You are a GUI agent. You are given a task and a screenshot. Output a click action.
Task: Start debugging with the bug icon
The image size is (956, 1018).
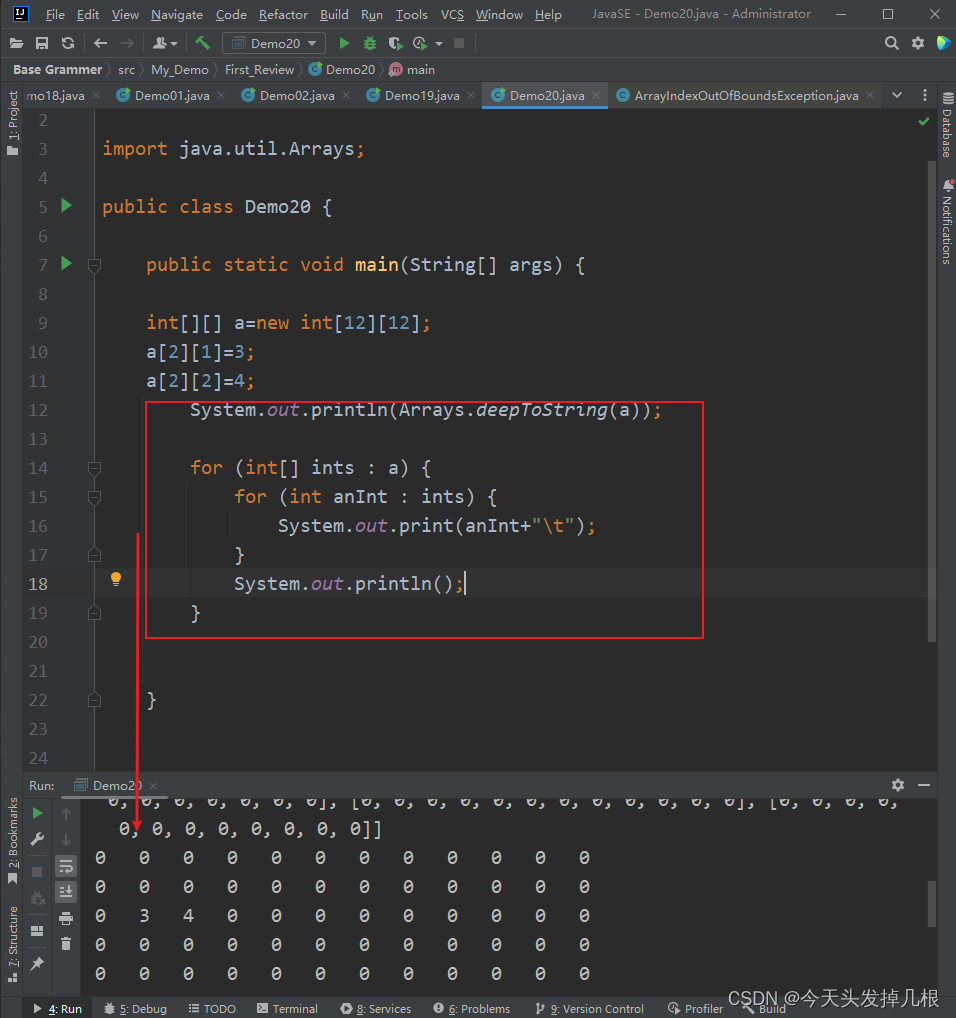click(370, 43)
